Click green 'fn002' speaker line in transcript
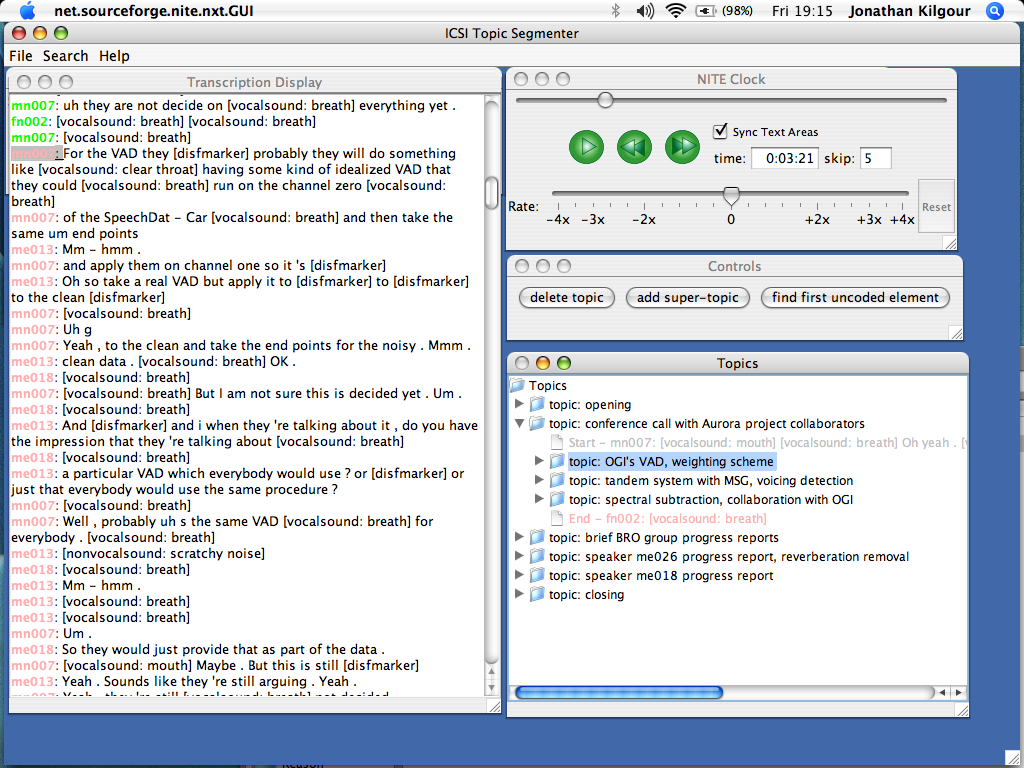 click(x=163, y=121)
